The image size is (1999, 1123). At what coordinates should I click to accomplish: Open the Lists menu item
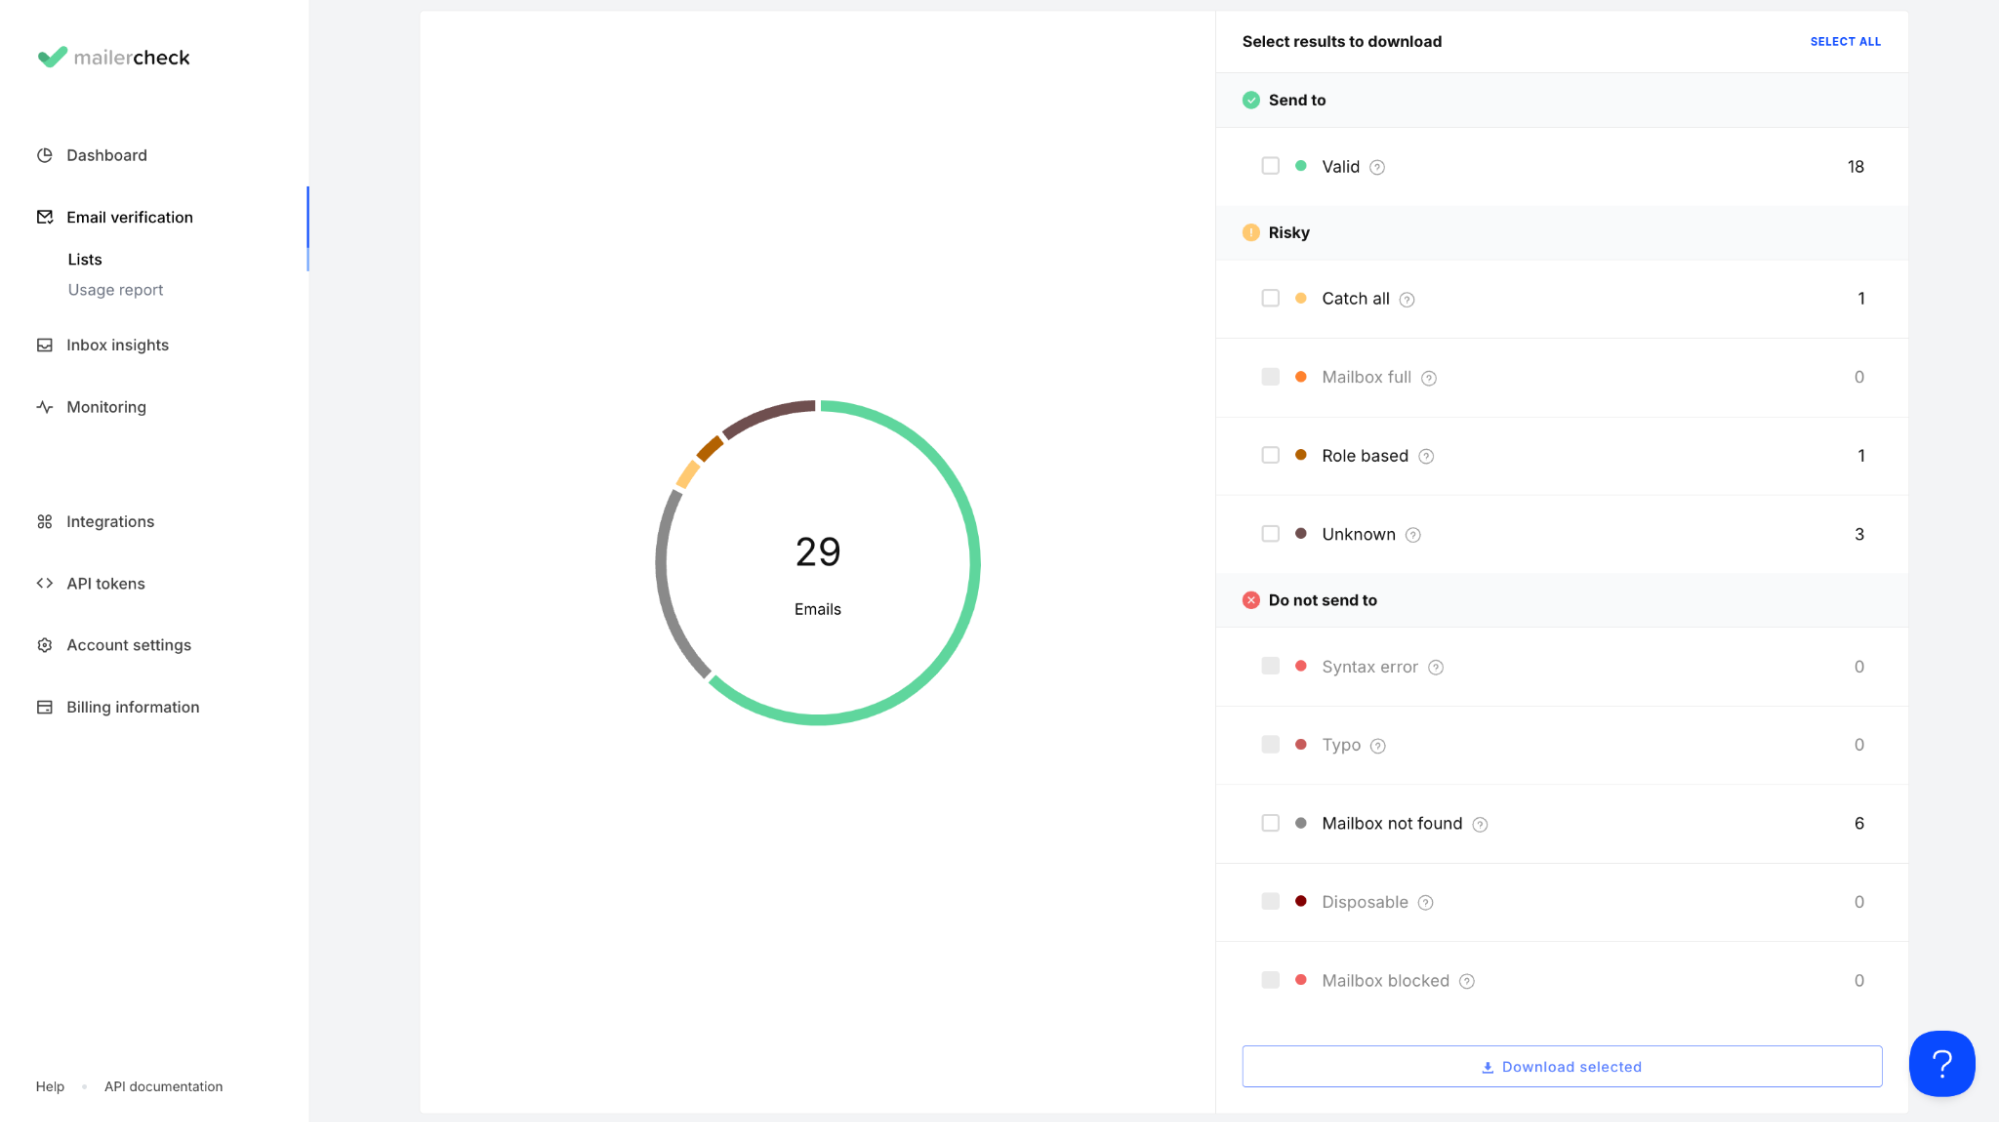[x=85, y=258]
